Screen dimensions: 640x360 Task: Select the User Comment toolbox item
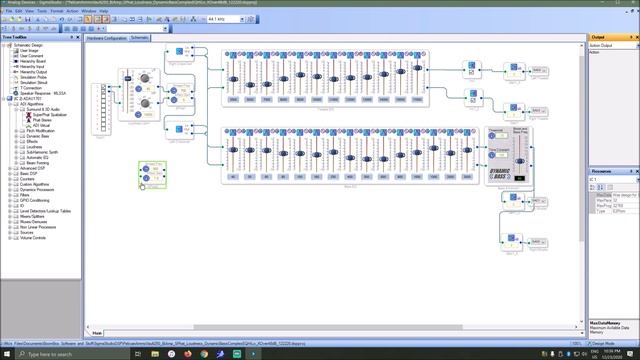coord(31,56)
